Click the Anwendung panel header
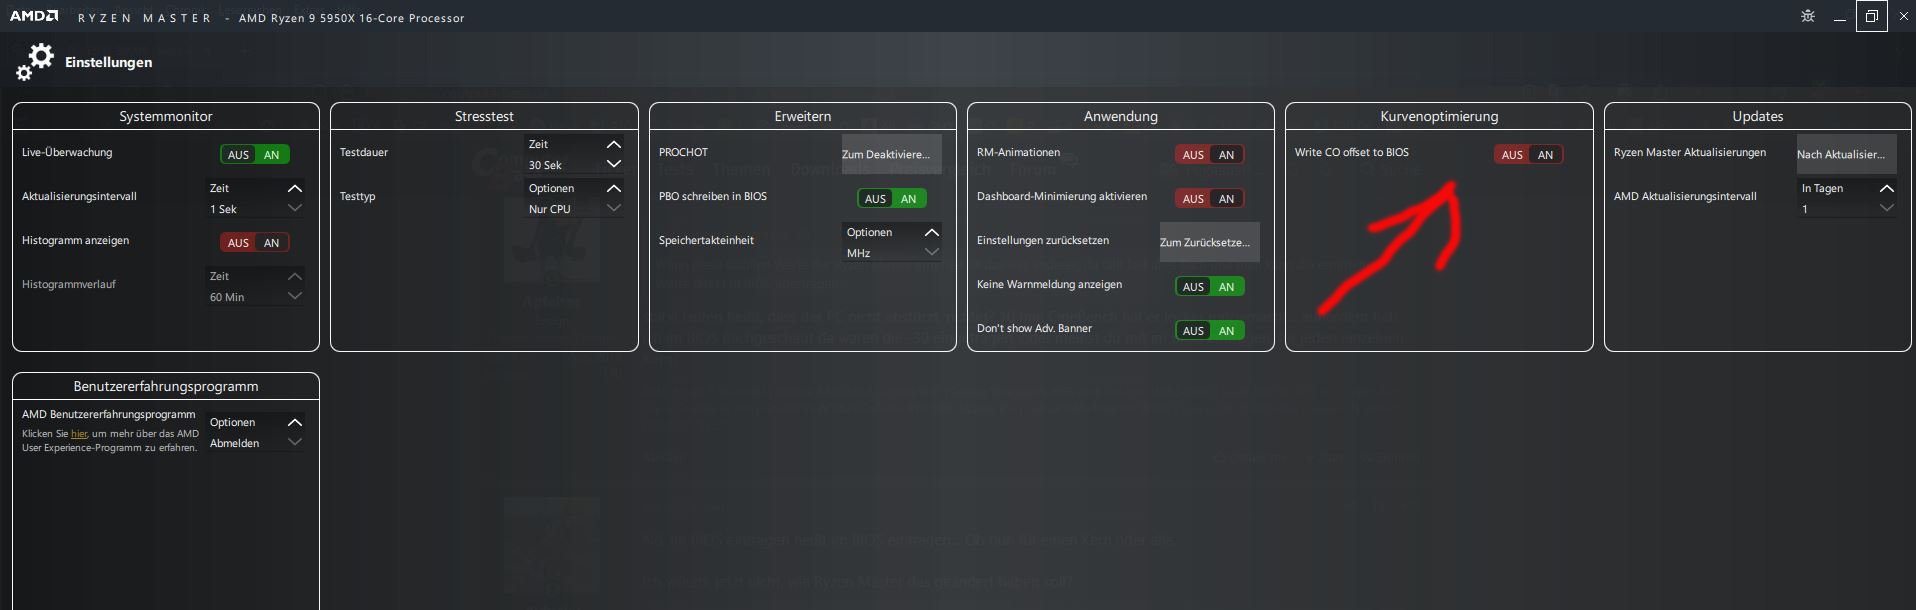Screen dimensions: 1916x610 (1121, 116)
